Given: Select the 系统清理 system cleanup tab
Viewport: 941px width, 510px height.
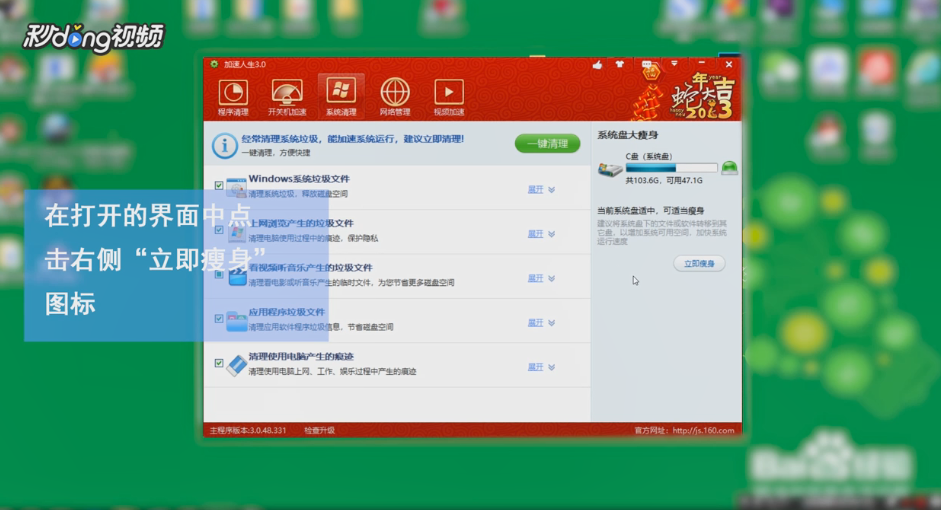Looking at the screenshot, I should (341, 96).
